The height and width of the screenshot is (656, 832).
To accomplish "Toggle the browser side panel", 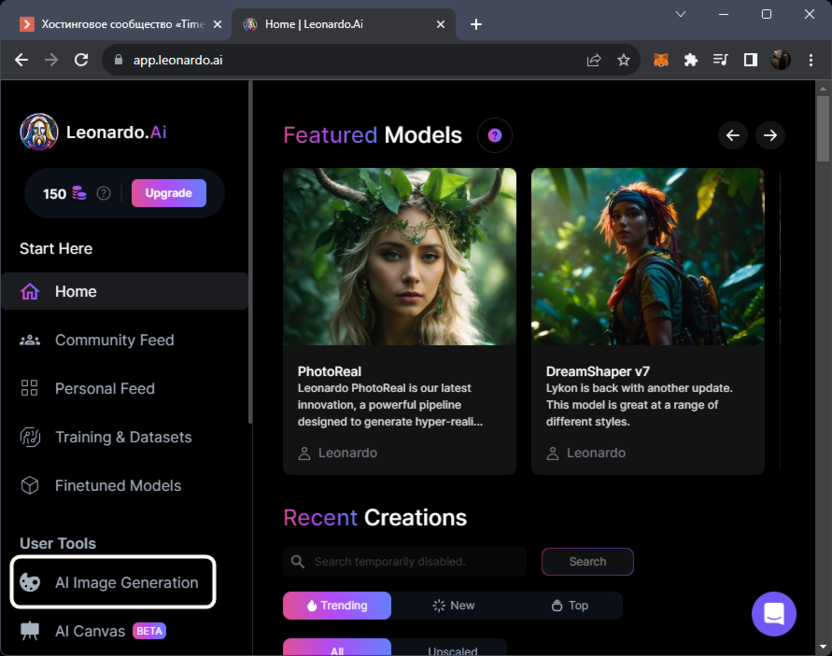I will click(x=750, y=60).
